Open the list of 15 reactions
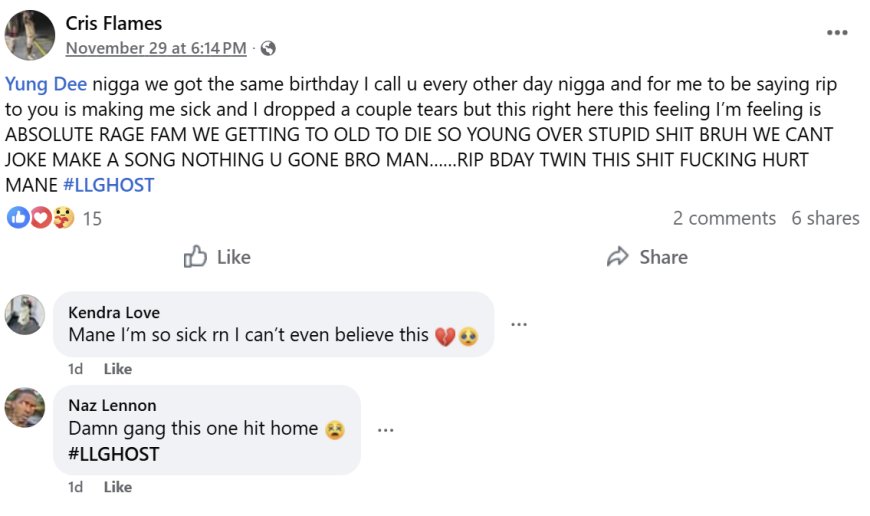Image resolution: width=870 pixels, height=516 pixels. tap(92, 218)
